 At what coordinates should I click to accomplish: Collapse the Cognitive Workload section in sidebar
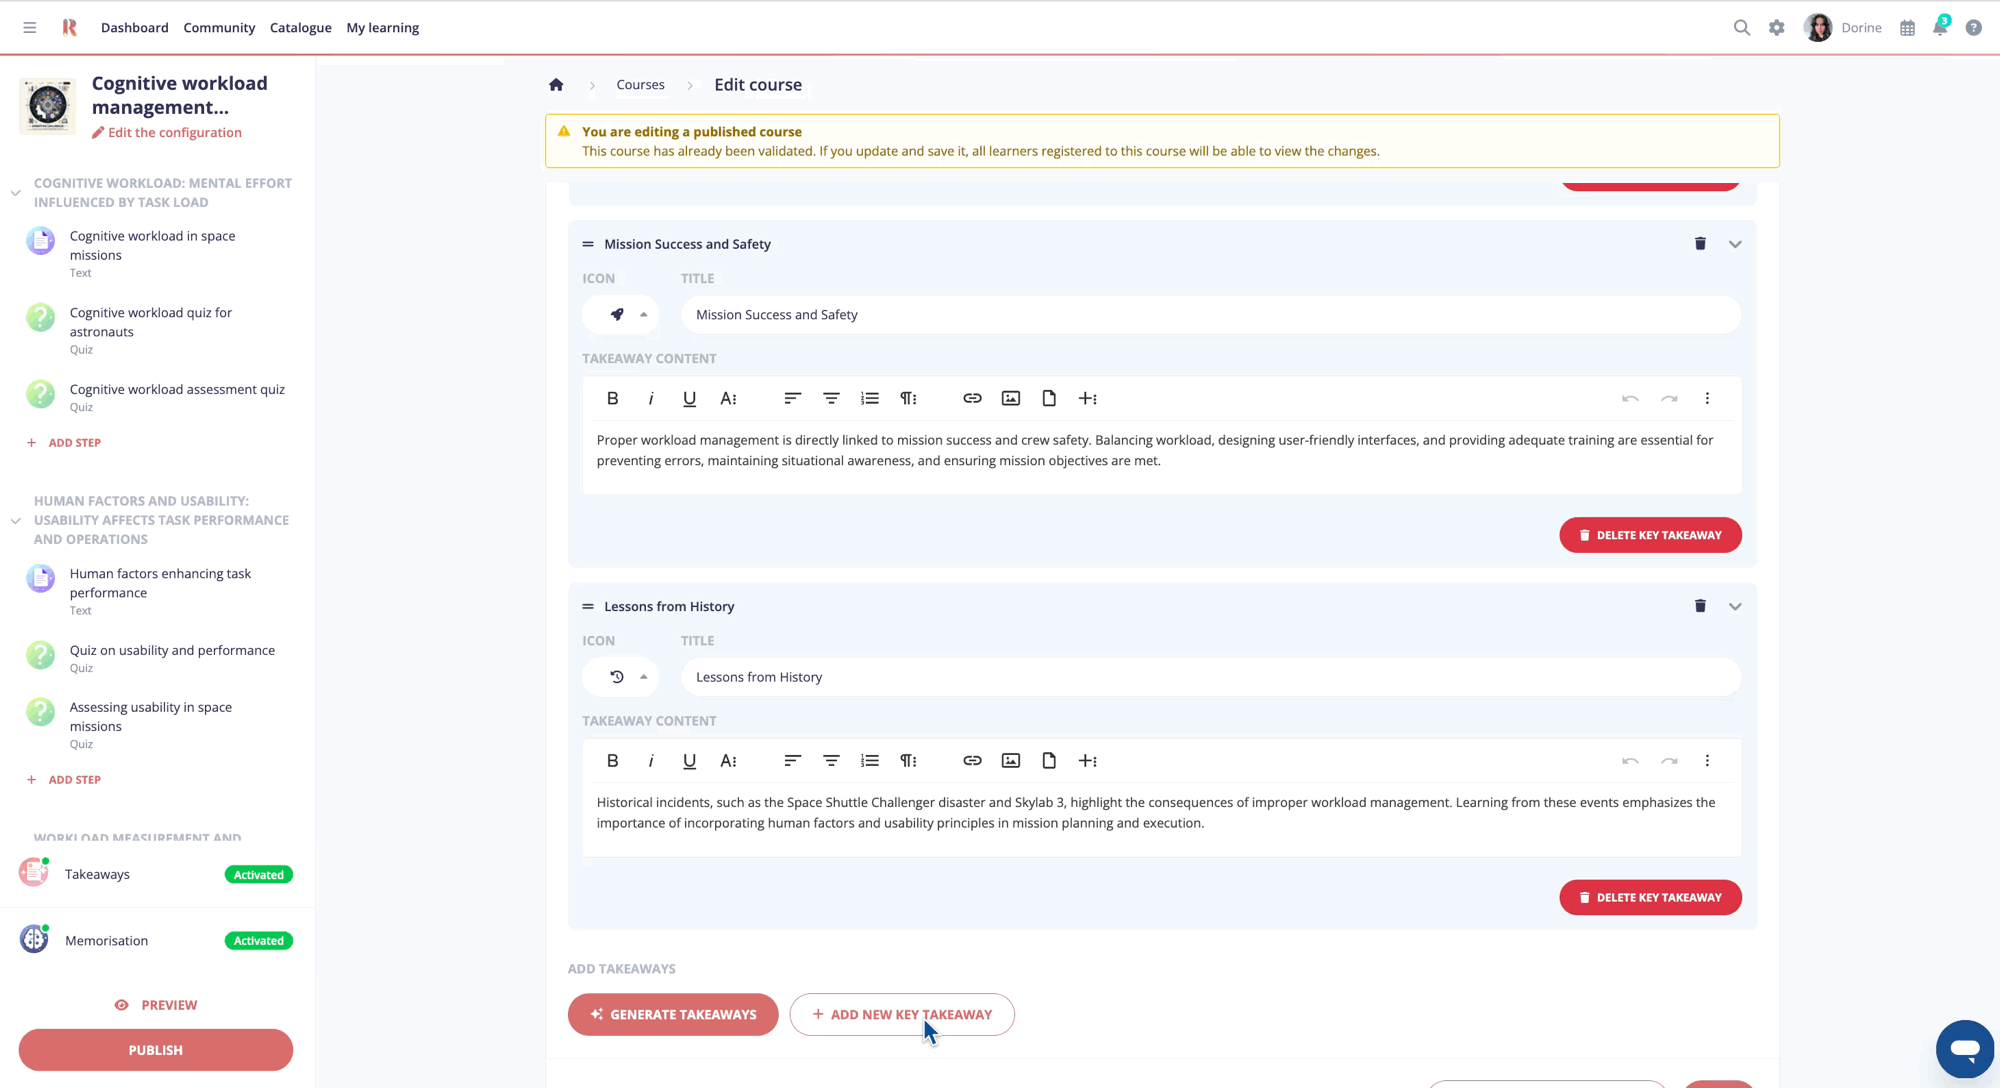[16, 193]
